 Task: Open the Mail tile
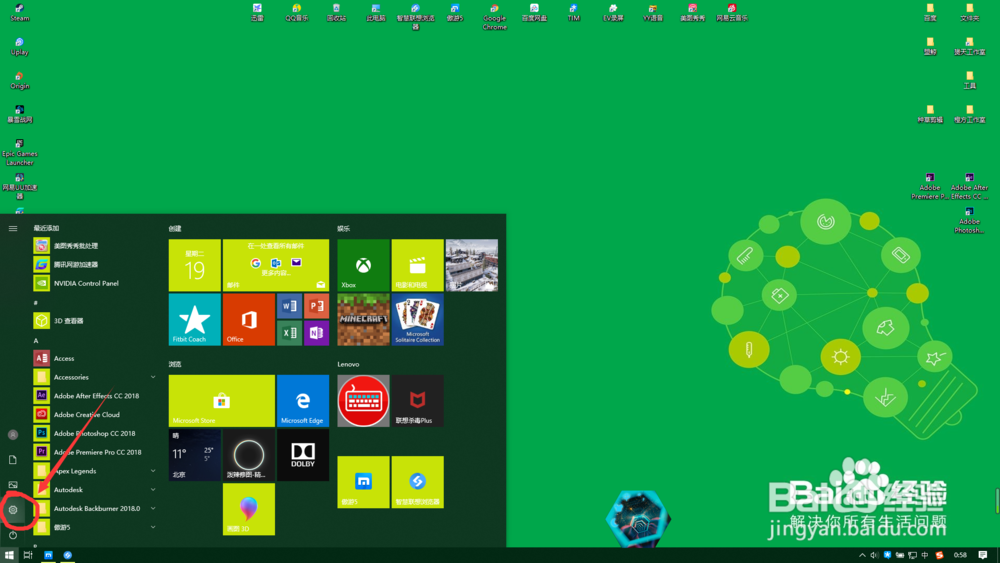pos(276,265)
